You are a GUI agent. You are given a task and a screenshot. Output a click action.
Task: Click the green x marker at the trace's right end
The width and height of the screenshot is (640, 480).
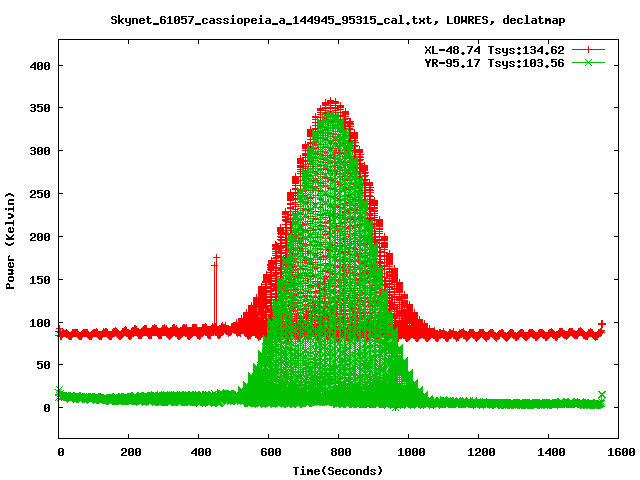click(x=602, y=395)
